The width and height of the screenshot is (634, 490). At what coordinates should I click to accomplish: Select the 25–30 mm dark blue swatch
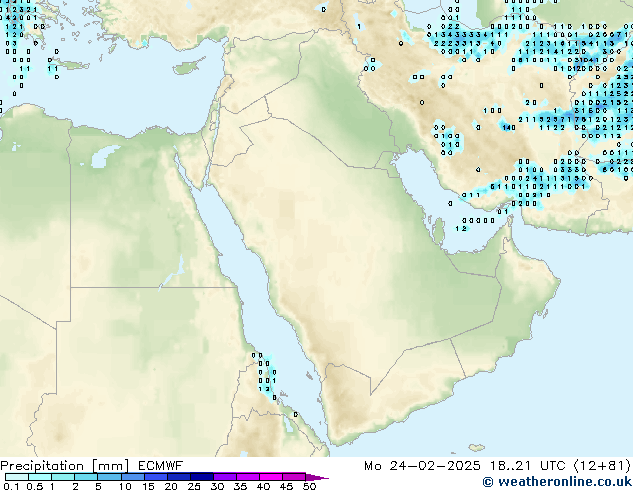[x=202, y=477]
